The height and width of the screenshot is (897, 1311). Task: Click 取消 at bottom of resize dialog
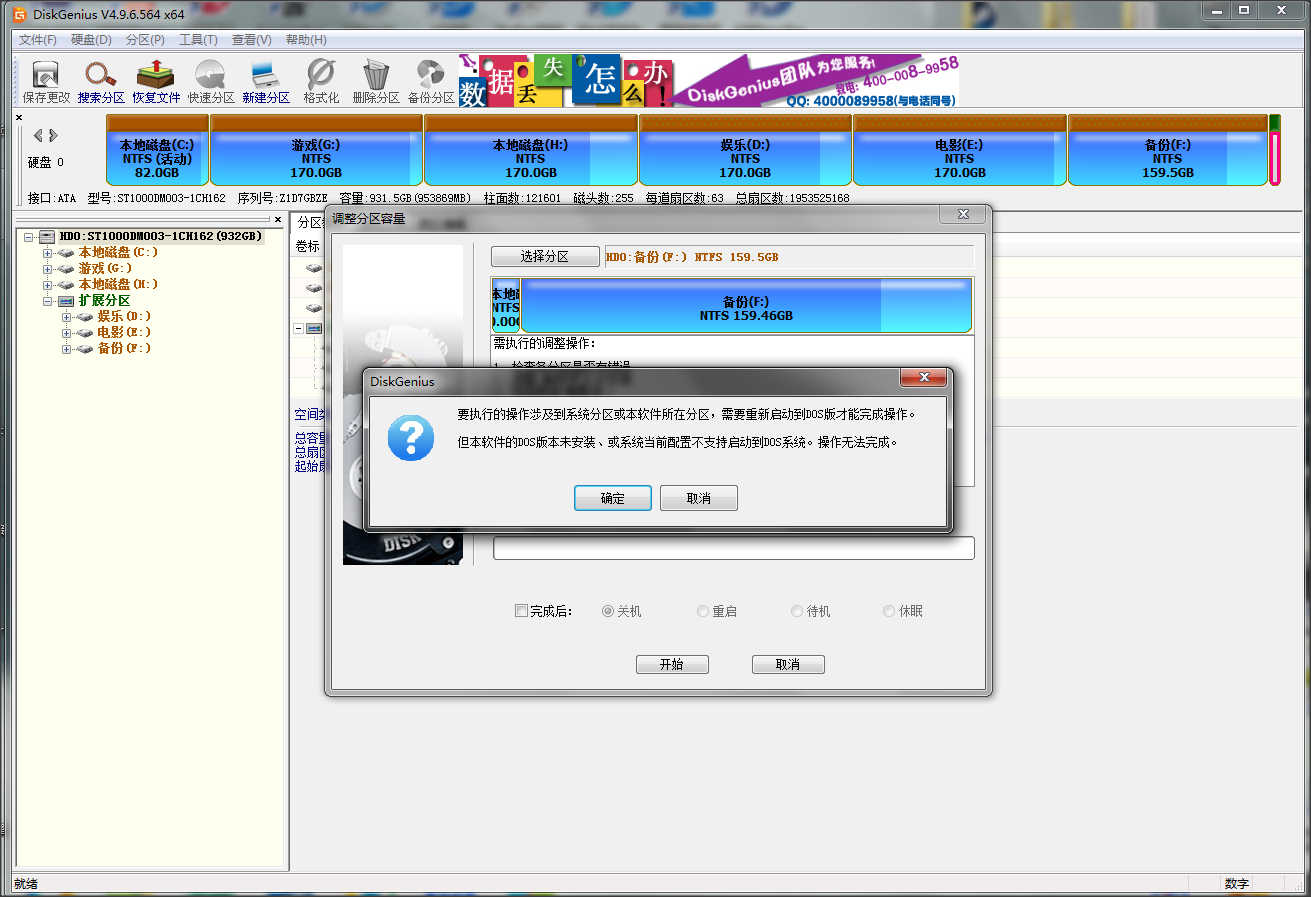point(788,665)
